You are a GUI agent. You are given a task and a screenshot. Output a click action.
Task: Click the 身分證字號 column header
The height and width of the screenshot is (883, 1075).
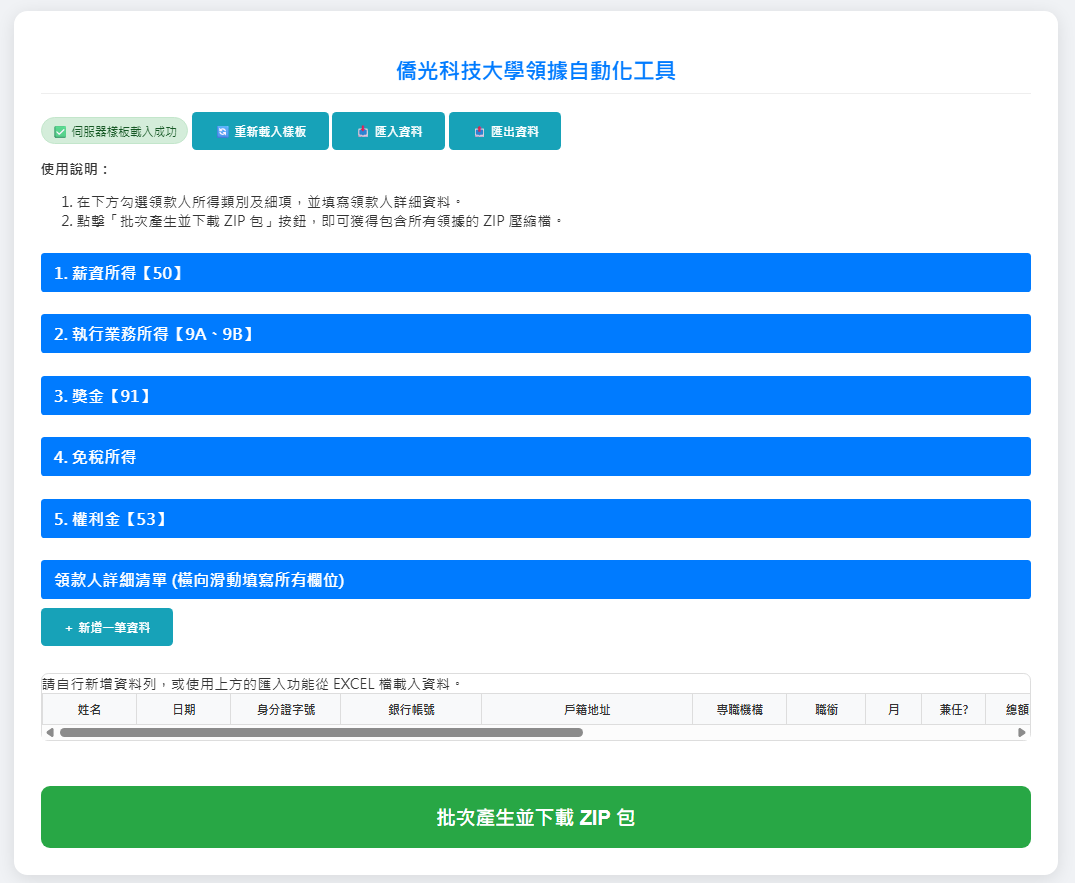[285, 710]
